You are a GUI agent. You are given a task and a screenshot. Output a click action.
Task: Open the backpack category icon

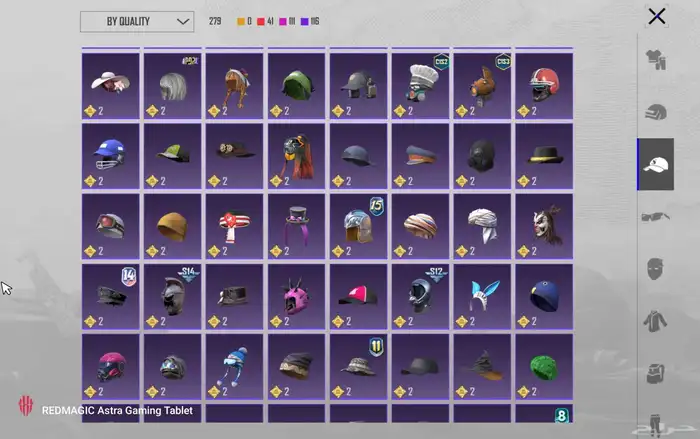(655, 373)
